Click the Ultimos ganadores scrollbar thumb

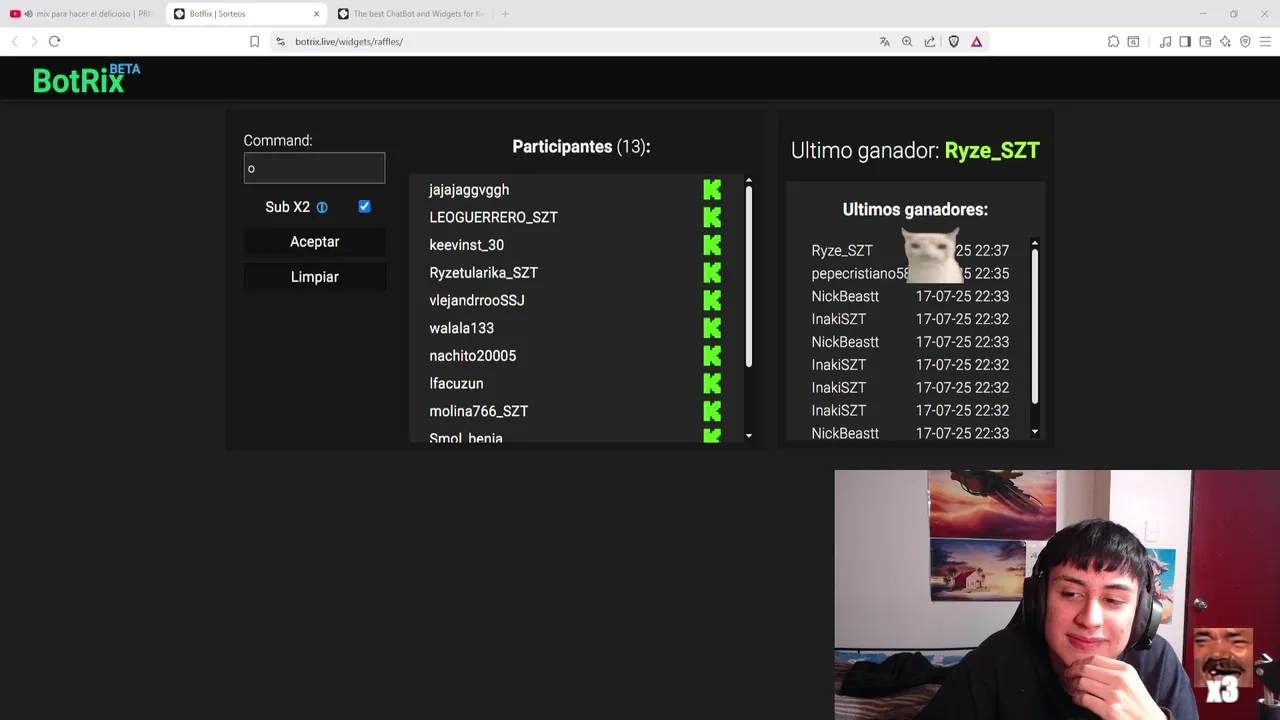click(x=1035, y=326)
